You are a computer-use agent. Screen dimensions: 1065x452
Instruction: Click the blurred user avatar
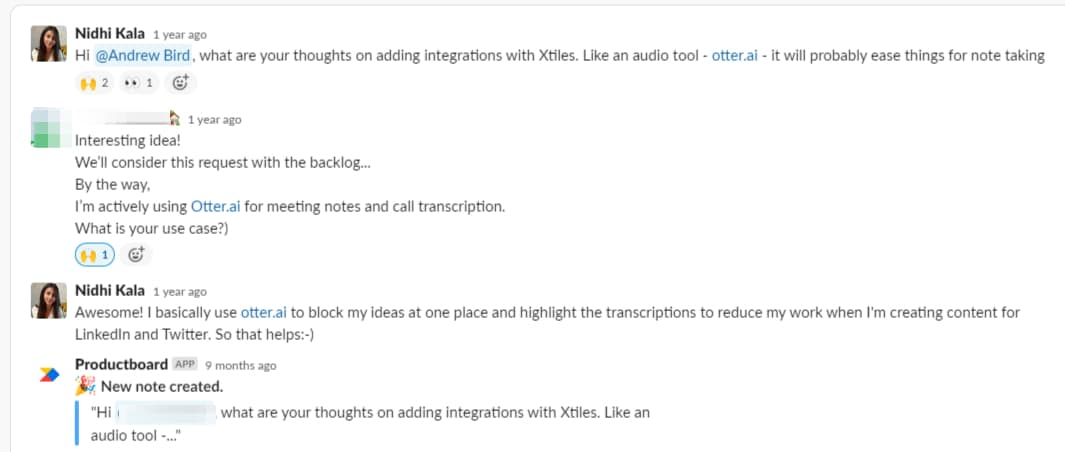[x=49, y=128]
